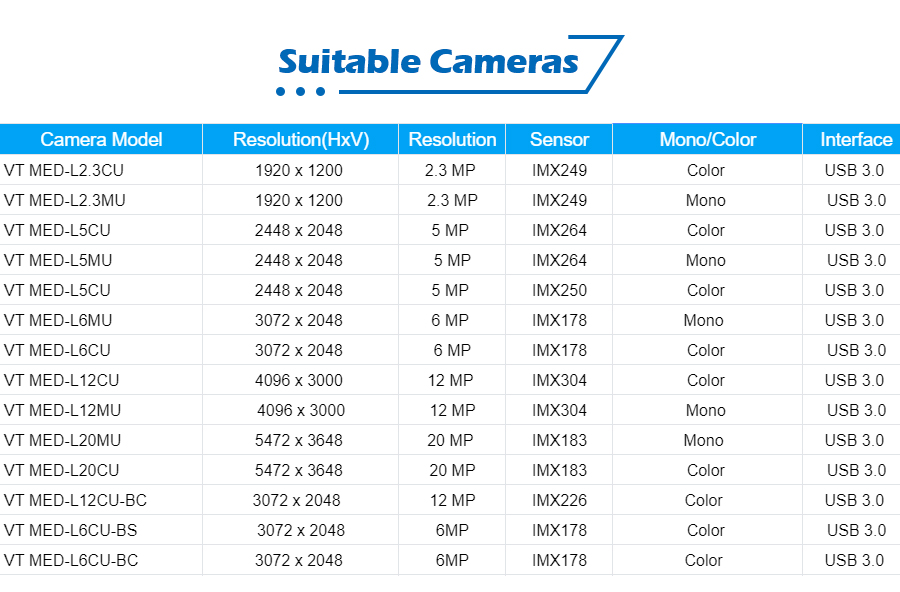Click the 5472 x 3648 resolution for L20CU
The width and height of the screenshot is (900, 592).
(298, 470)
